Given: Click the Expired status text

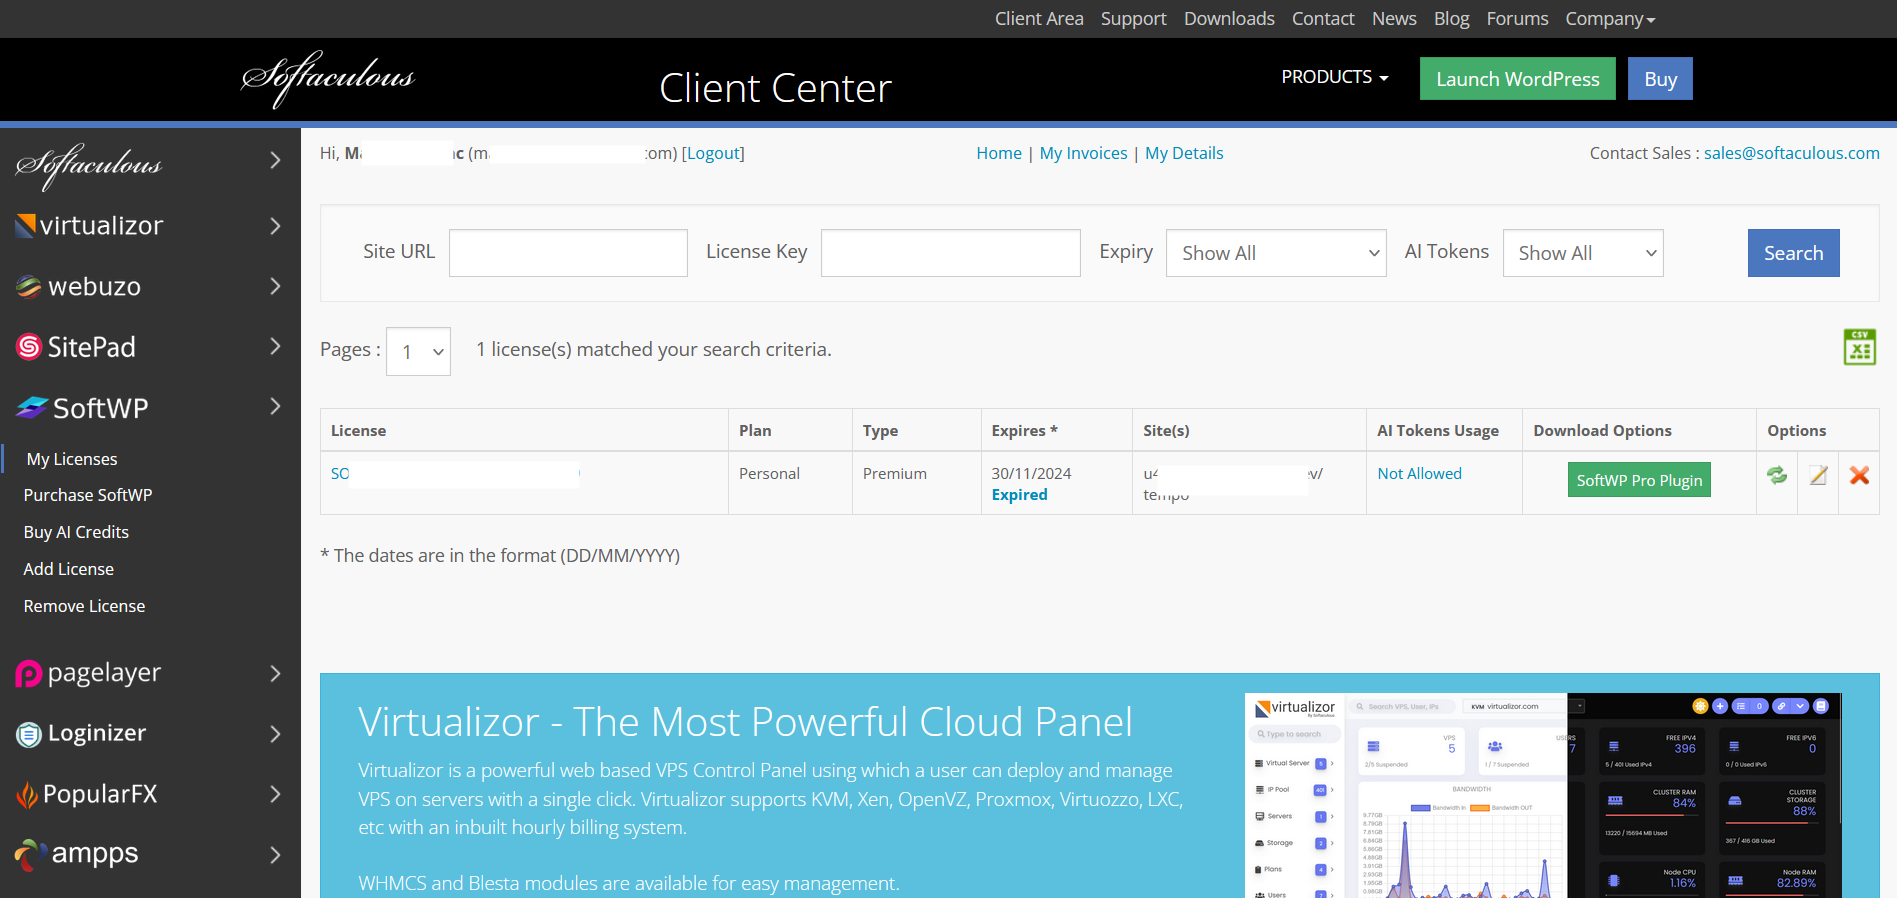Looking at the screenshot, I should click(x=1019, y=495).
